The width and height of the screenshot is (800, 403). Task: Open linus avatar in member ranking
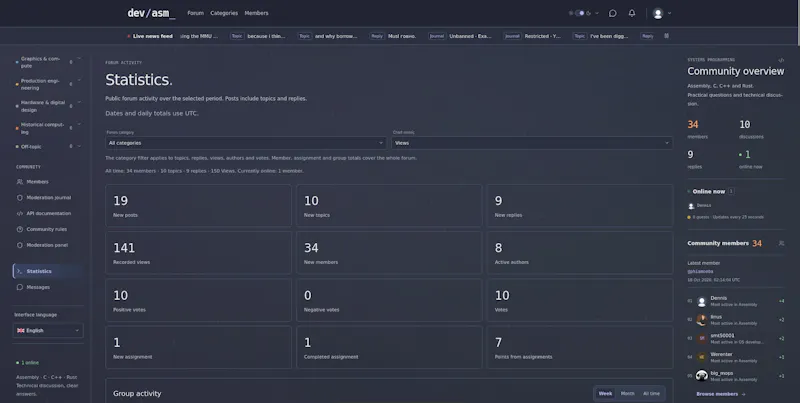click(x=702, y=320)
